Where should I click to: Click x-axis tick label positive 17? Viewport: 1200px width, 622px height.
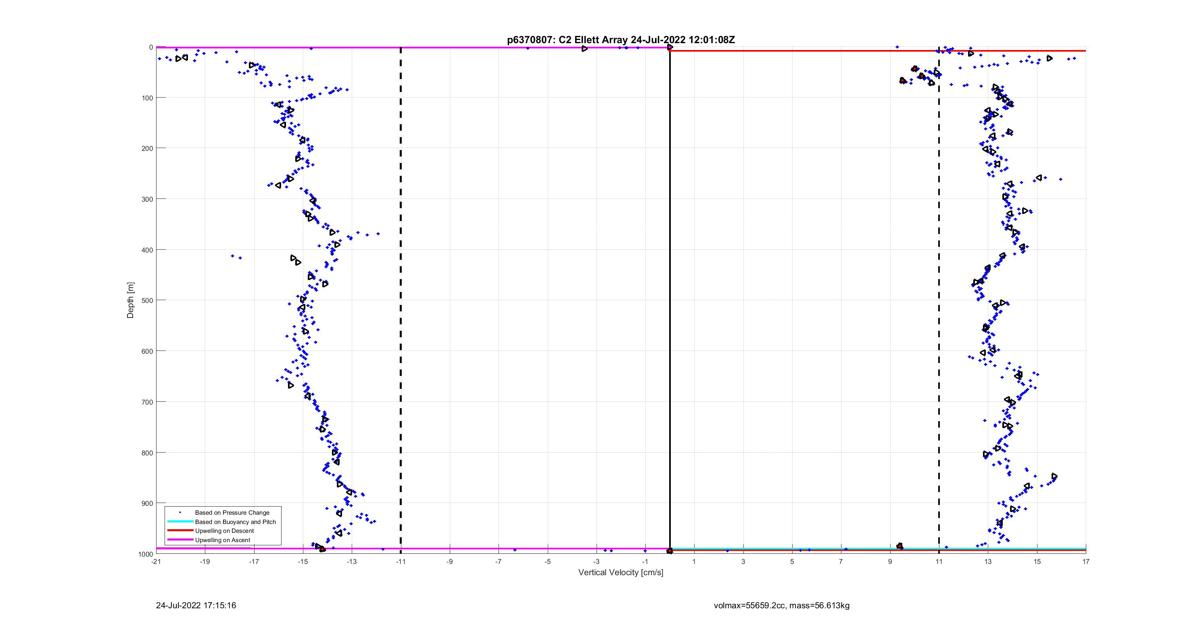(1086, 562)
